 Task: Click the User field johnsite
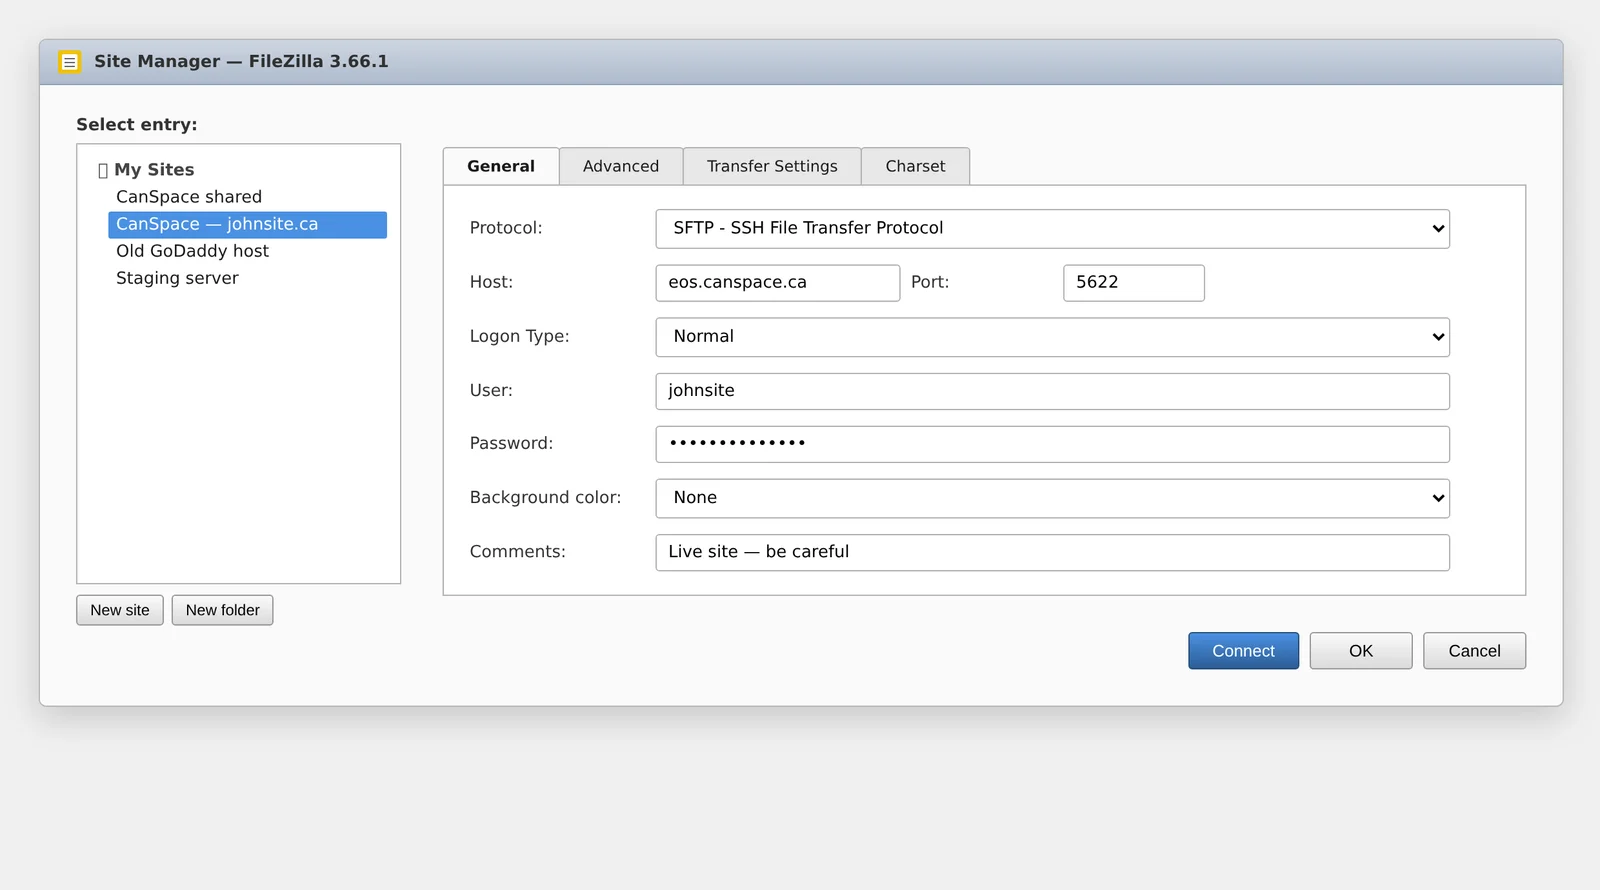(1052, 391)
